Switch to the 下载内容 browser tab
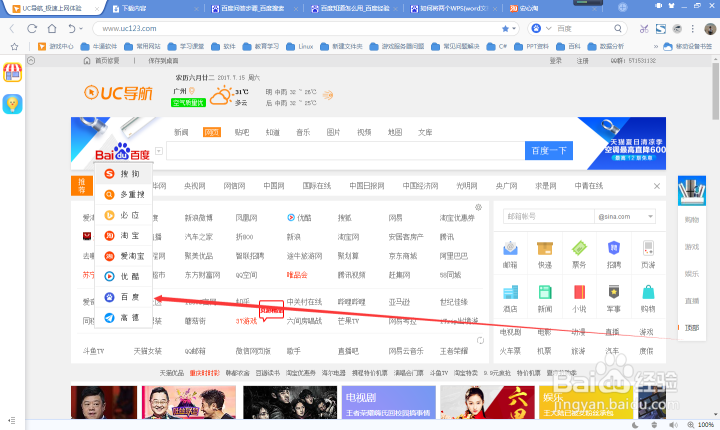Image resolution: width=720 pixels, height=430 pixels. click(x=154, y=8)
